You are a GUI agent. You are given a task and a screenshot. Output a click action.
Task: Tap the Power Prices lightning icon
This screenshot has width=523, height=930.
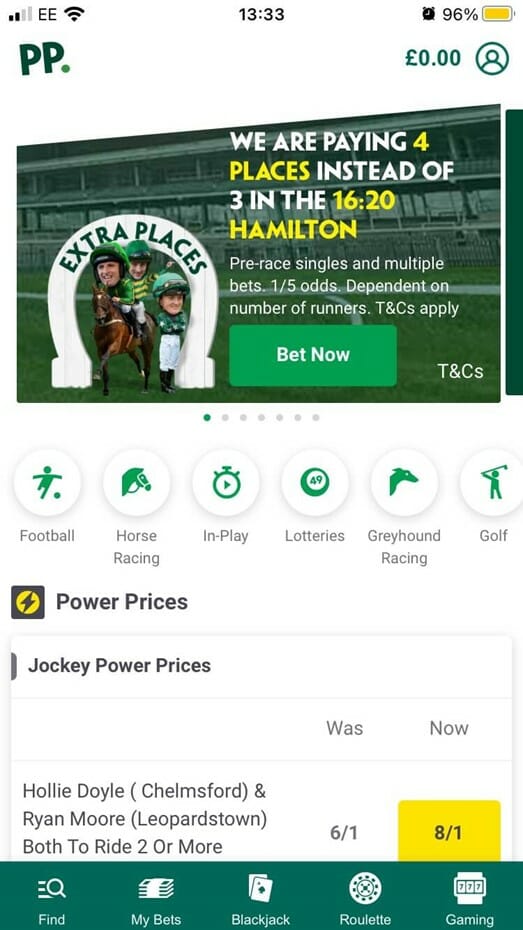pyautogui.click(x=28, y=602)
